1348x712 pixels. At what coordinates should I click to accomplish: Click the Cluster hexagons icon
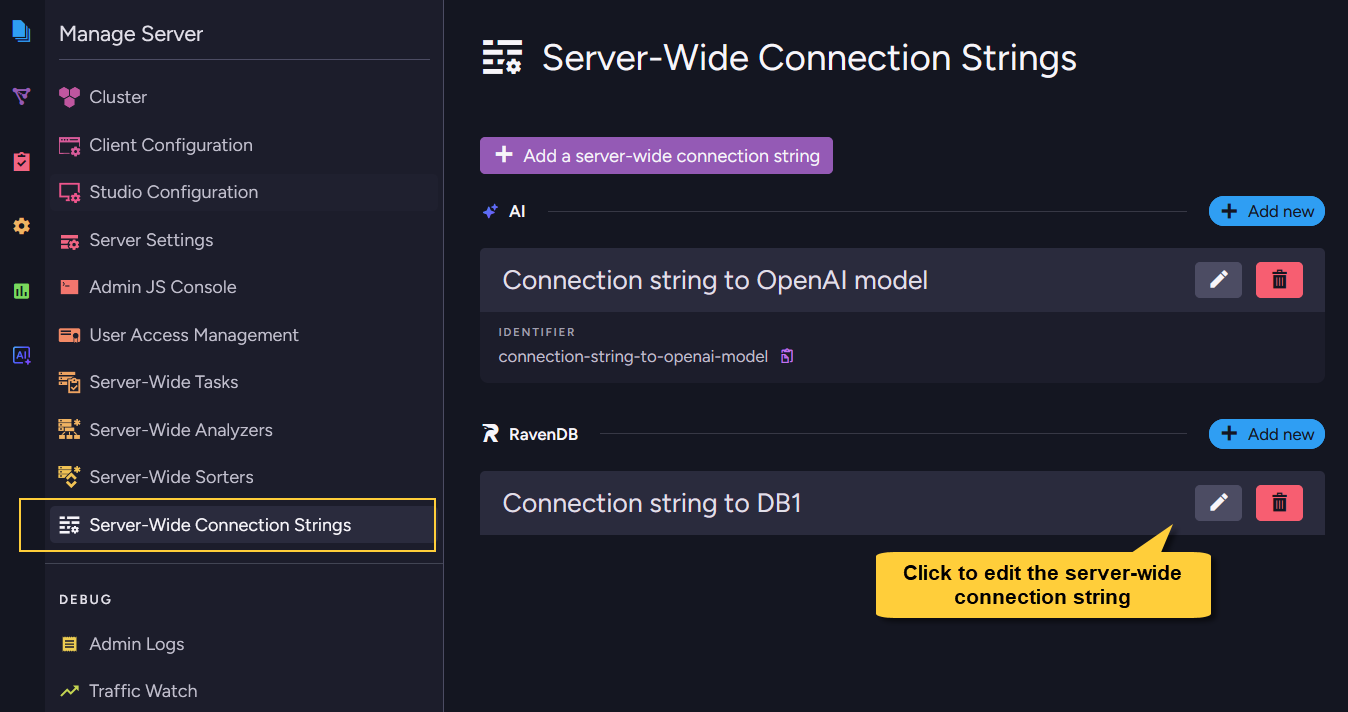tap(69, 97)
